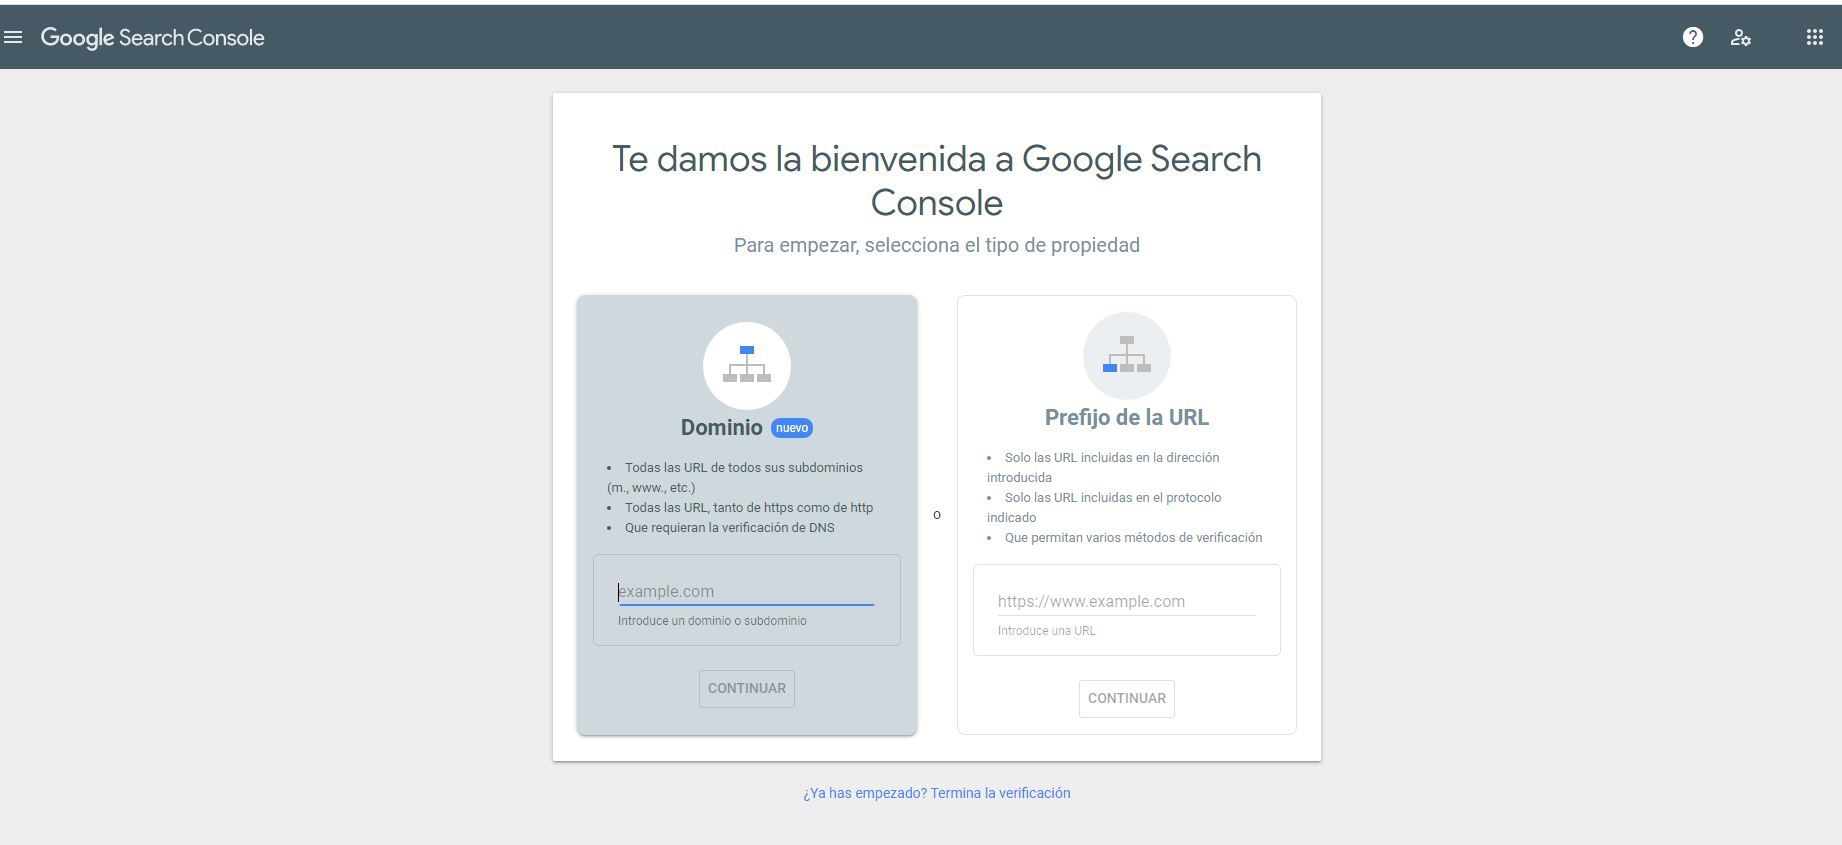
Task: Click 'Que permitan varios métodos de verificación' text
Action: (x=1133, y=538)
